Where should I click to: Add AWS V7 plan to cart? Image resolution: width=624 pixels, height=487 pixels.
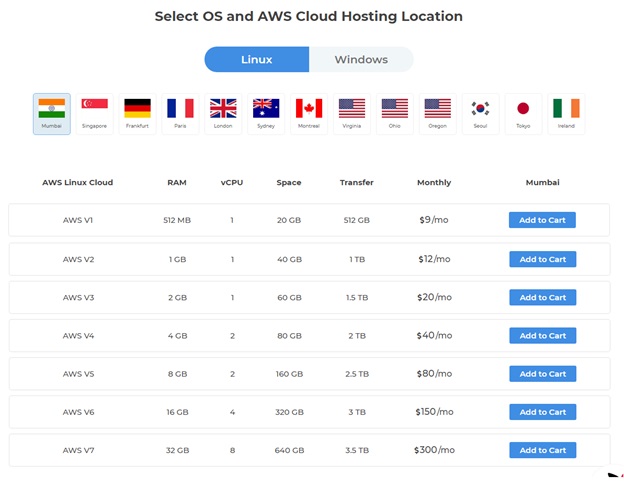(x=542, y=450)
